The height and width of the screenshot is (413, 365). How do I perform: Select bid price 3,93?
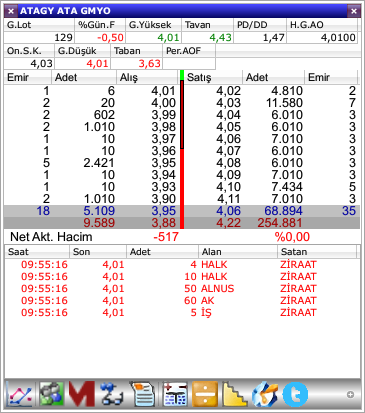click(x=163, y=187)
